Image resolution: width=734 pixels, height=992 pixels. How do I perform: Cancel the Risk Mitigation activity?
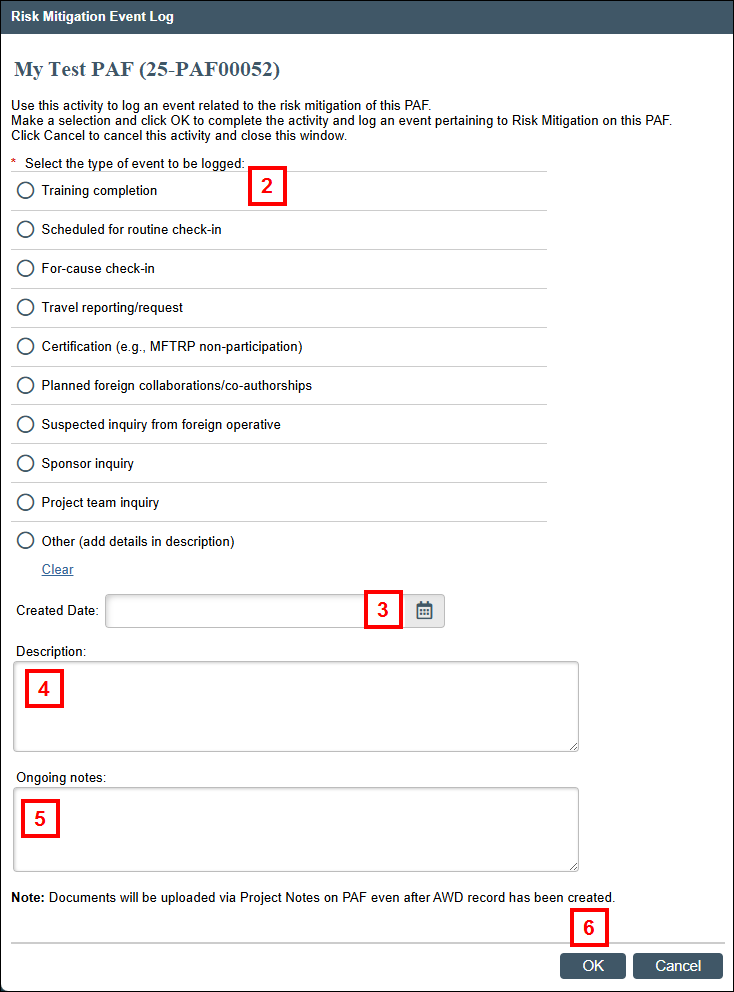click(677, 966)
